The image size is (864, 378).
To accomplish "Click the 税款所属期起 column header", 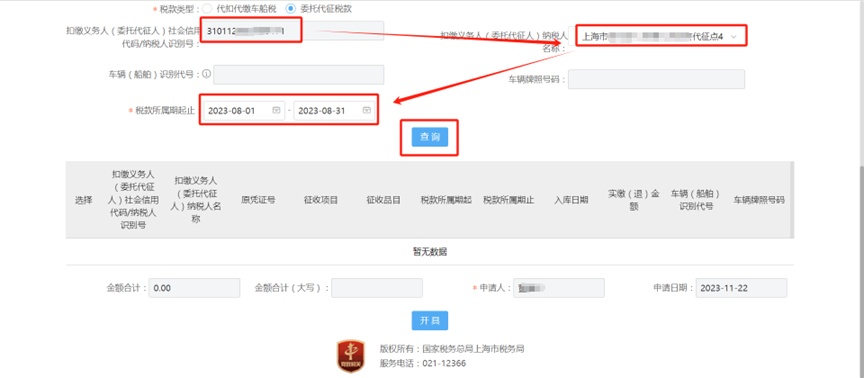I will (x=446, y=200).
